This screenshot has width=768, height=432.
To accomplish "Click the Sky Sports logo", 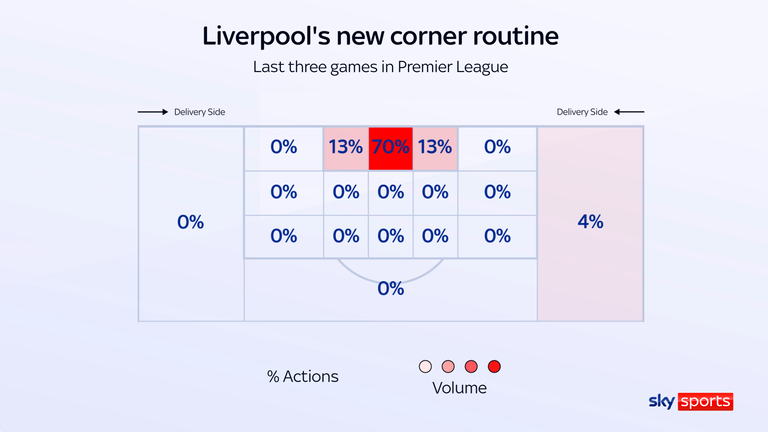I will (x=690, y=402).
